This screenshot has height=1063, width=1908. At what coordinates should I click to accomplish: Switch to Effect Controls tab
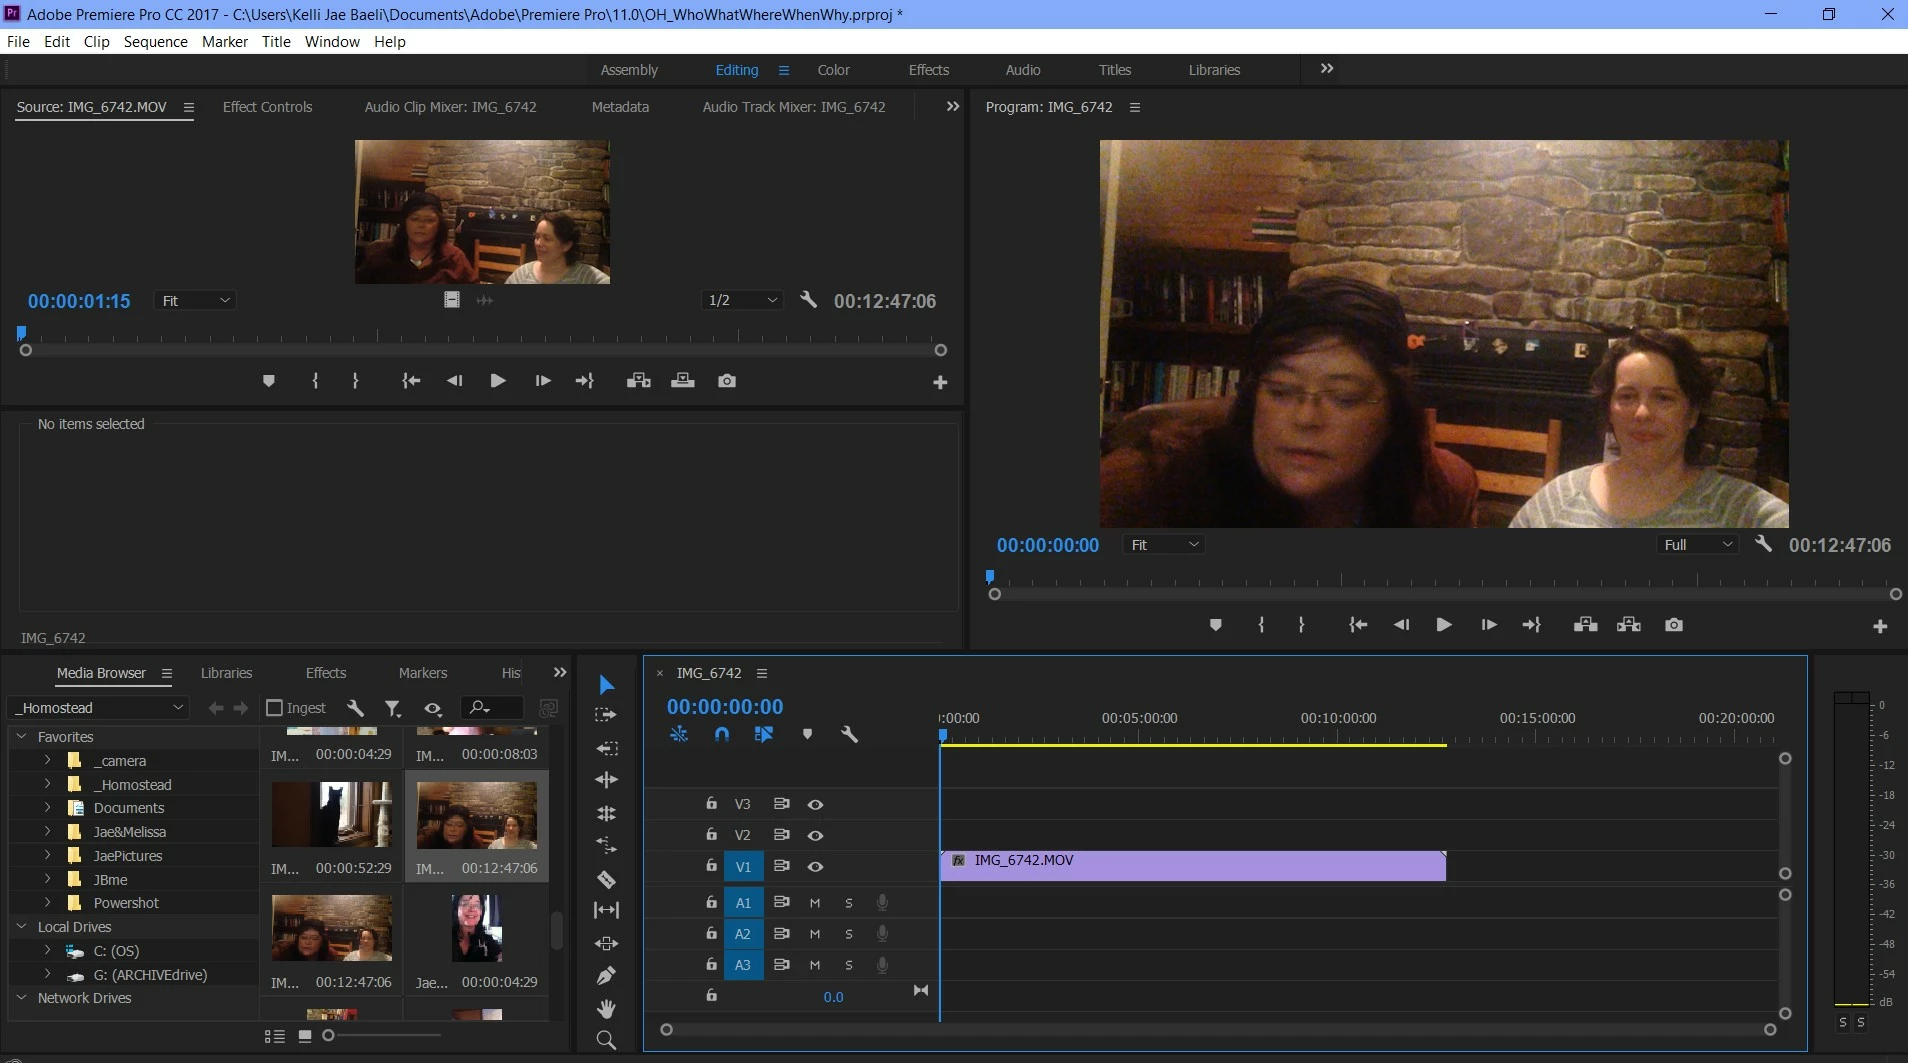(x=267, y=107)
